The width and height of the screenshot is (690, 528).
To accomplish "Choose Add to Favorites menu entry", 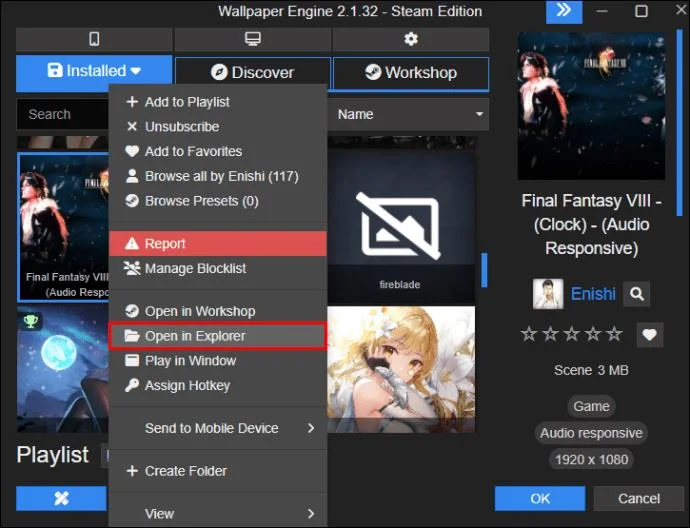I will tap(218, 151).
